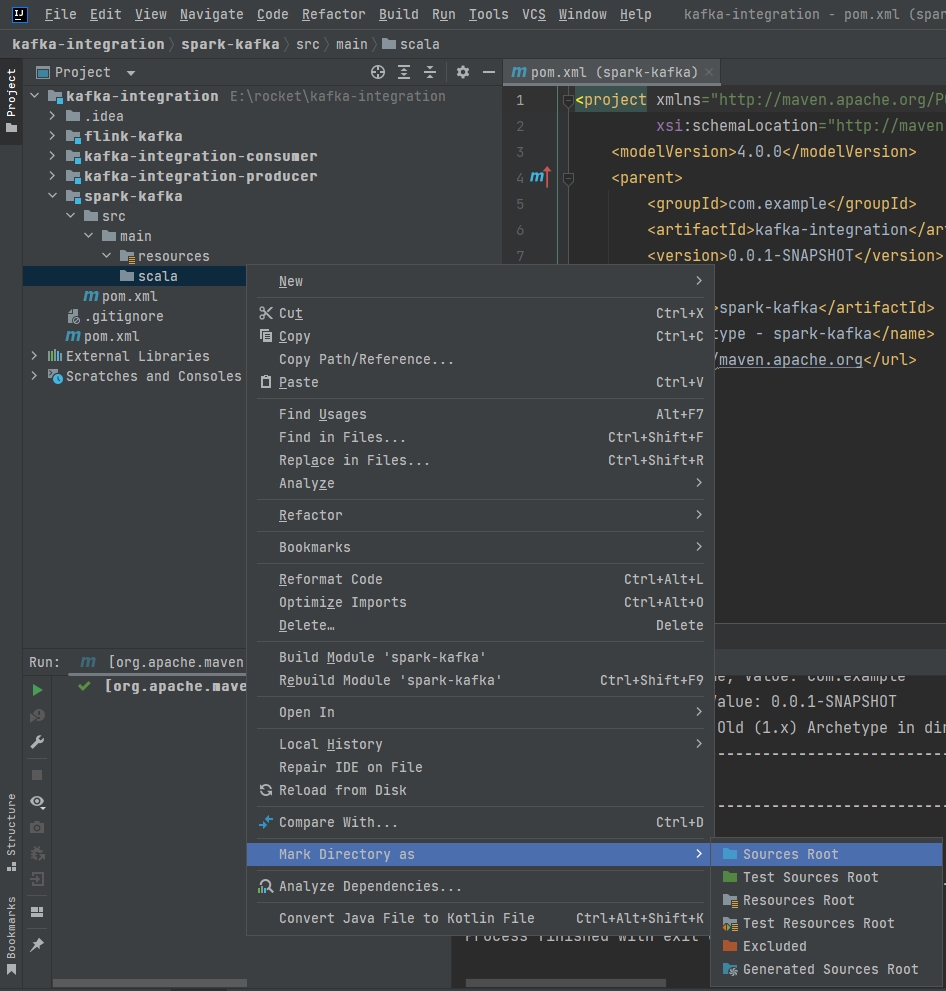Choose Analyze Dependencies... entry

[480, 887]
